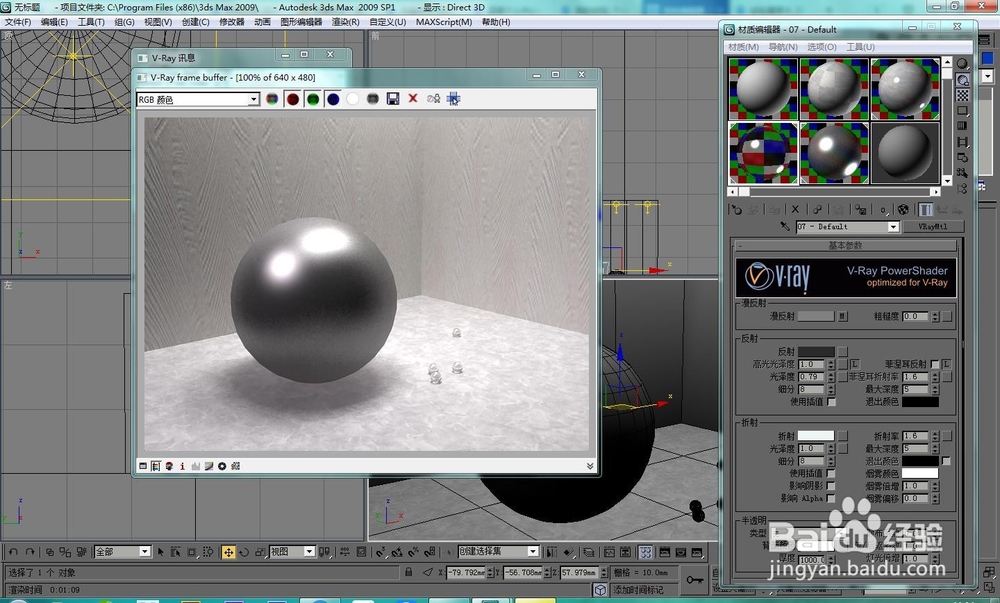The image size is (1000, 603).
Task: Click Show Map in Viewport icon
Action: pyautogui.click(x=903, y=209)
